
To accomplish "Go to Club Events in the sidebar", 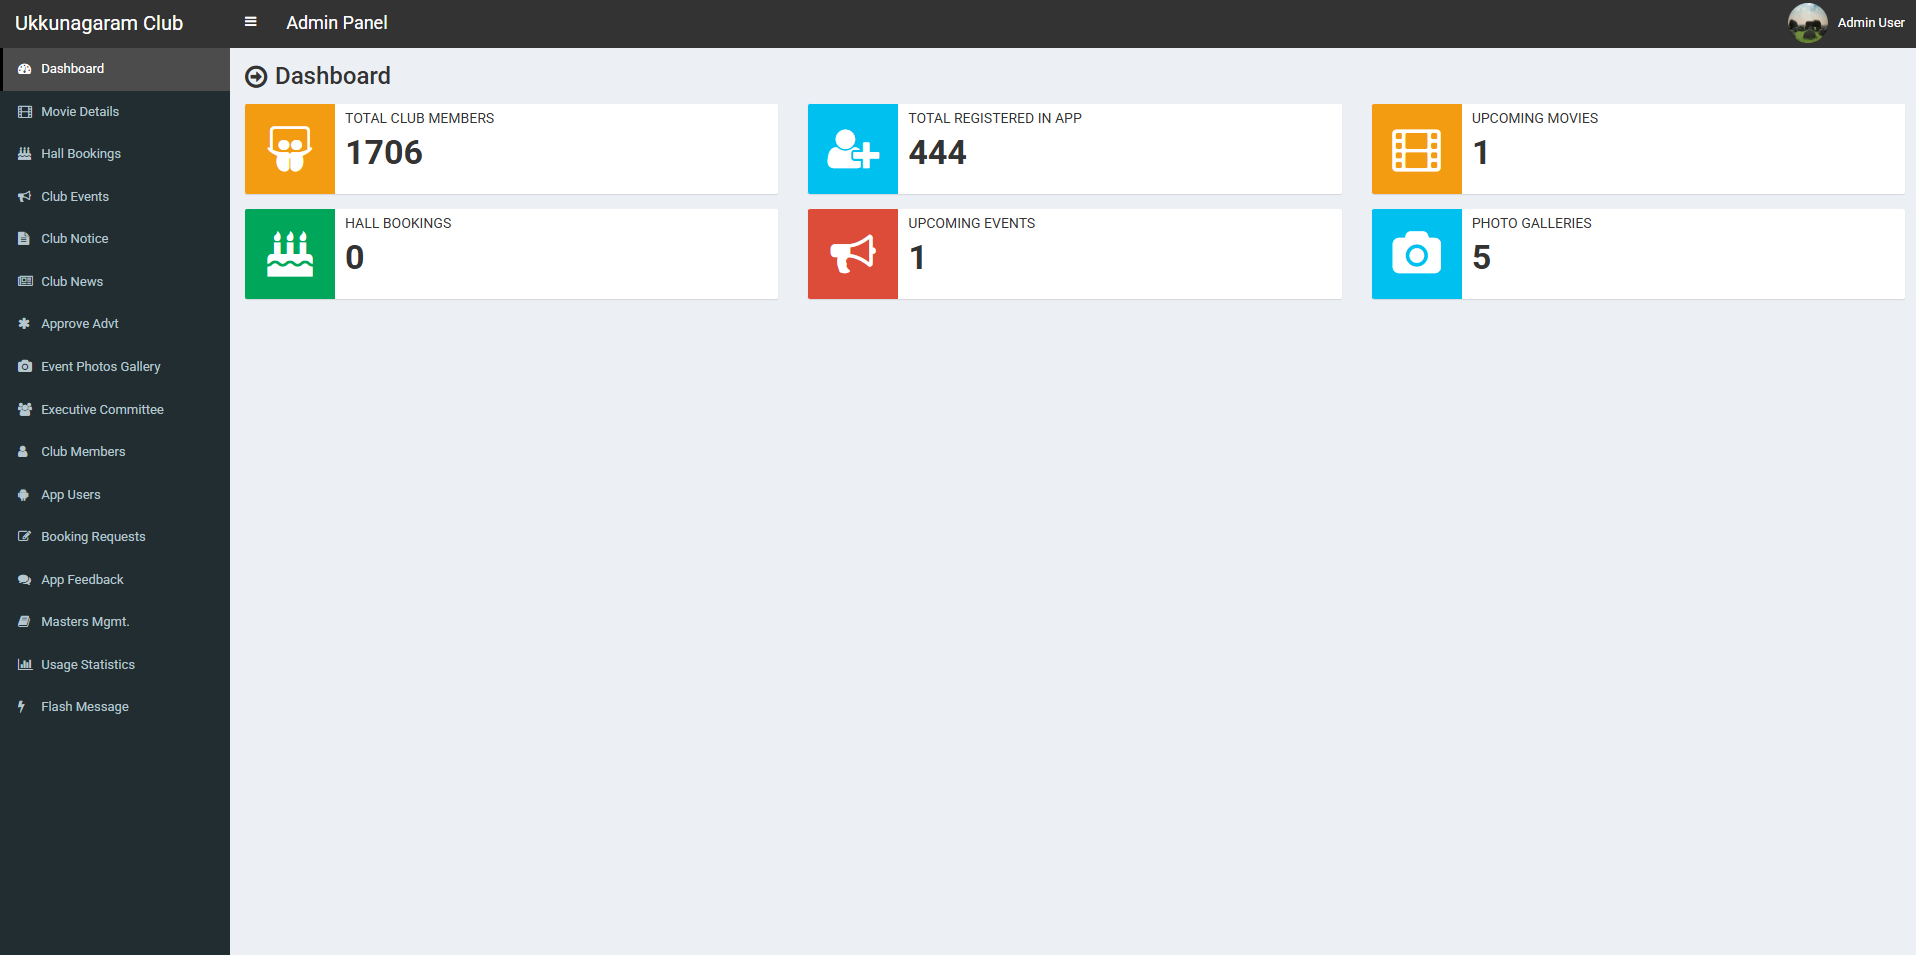I will coord(75,197).
